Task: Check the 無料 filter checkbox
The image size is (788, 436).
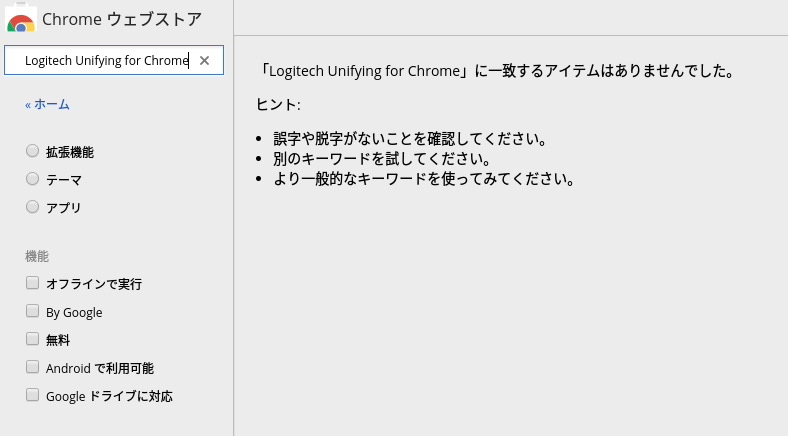Action: [x=33, y=339]
